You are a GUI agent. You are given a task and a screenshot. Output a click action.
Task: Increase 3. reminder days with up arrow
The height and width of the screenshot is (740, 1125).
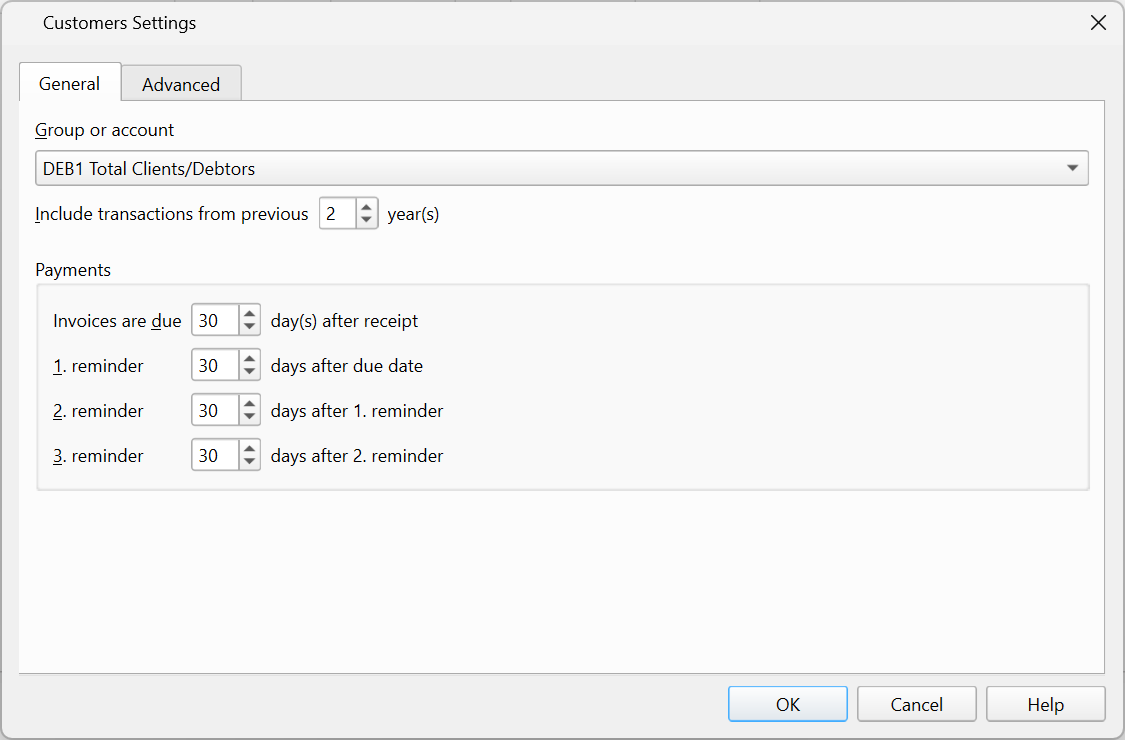[x=249, y=449]
